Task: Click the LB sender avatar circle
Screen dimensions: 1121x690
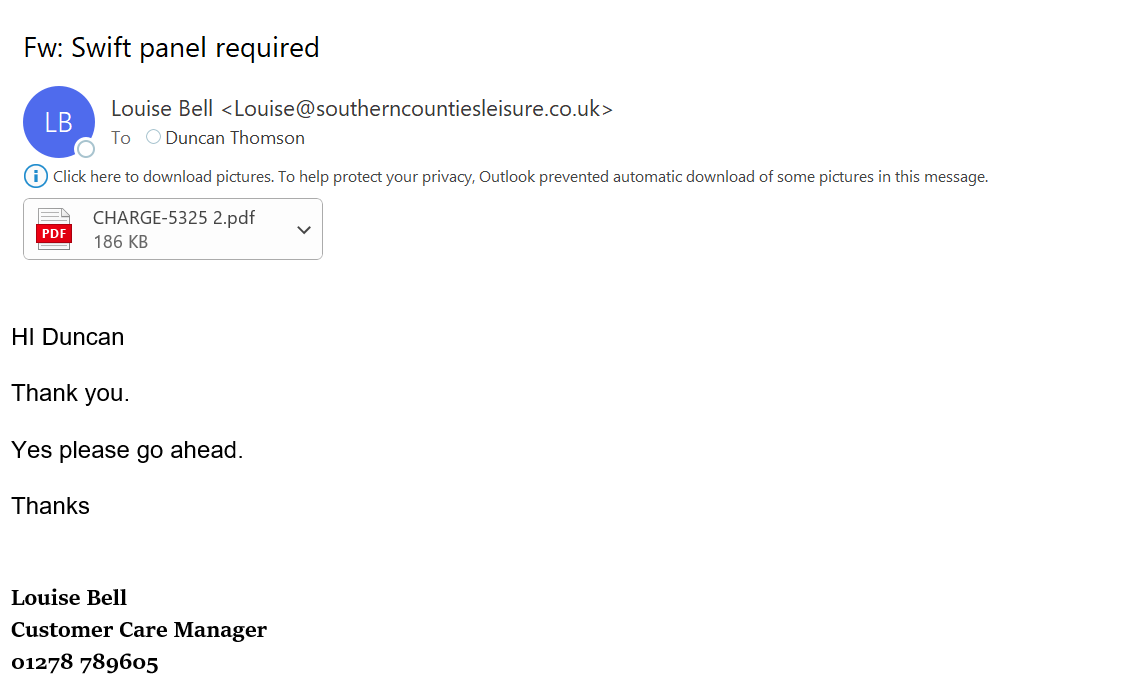Action: click(x=58, y=122)
